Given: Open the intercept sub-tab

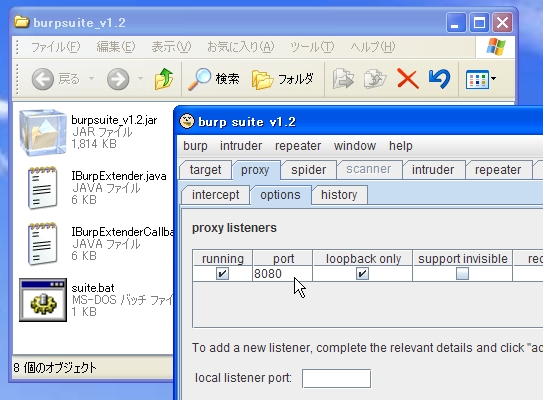Looking at the screenshot, I should click(x=215, y=195).
